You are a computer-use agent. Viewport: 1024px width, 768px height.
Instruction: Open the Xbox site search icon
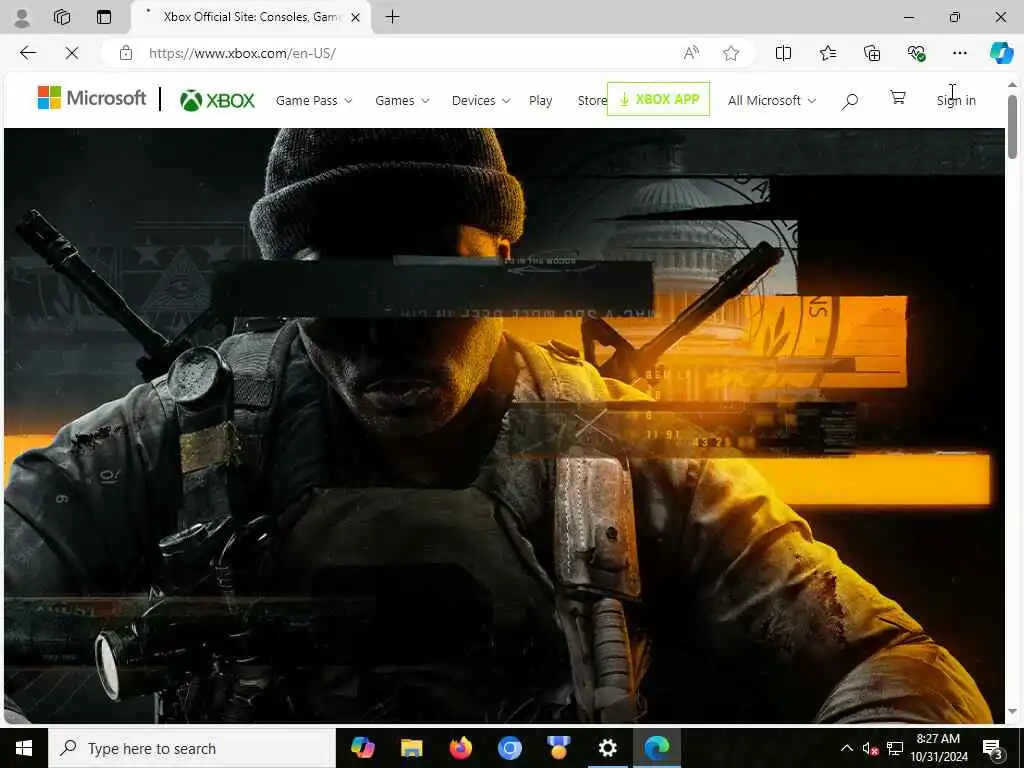pos(849,101)
